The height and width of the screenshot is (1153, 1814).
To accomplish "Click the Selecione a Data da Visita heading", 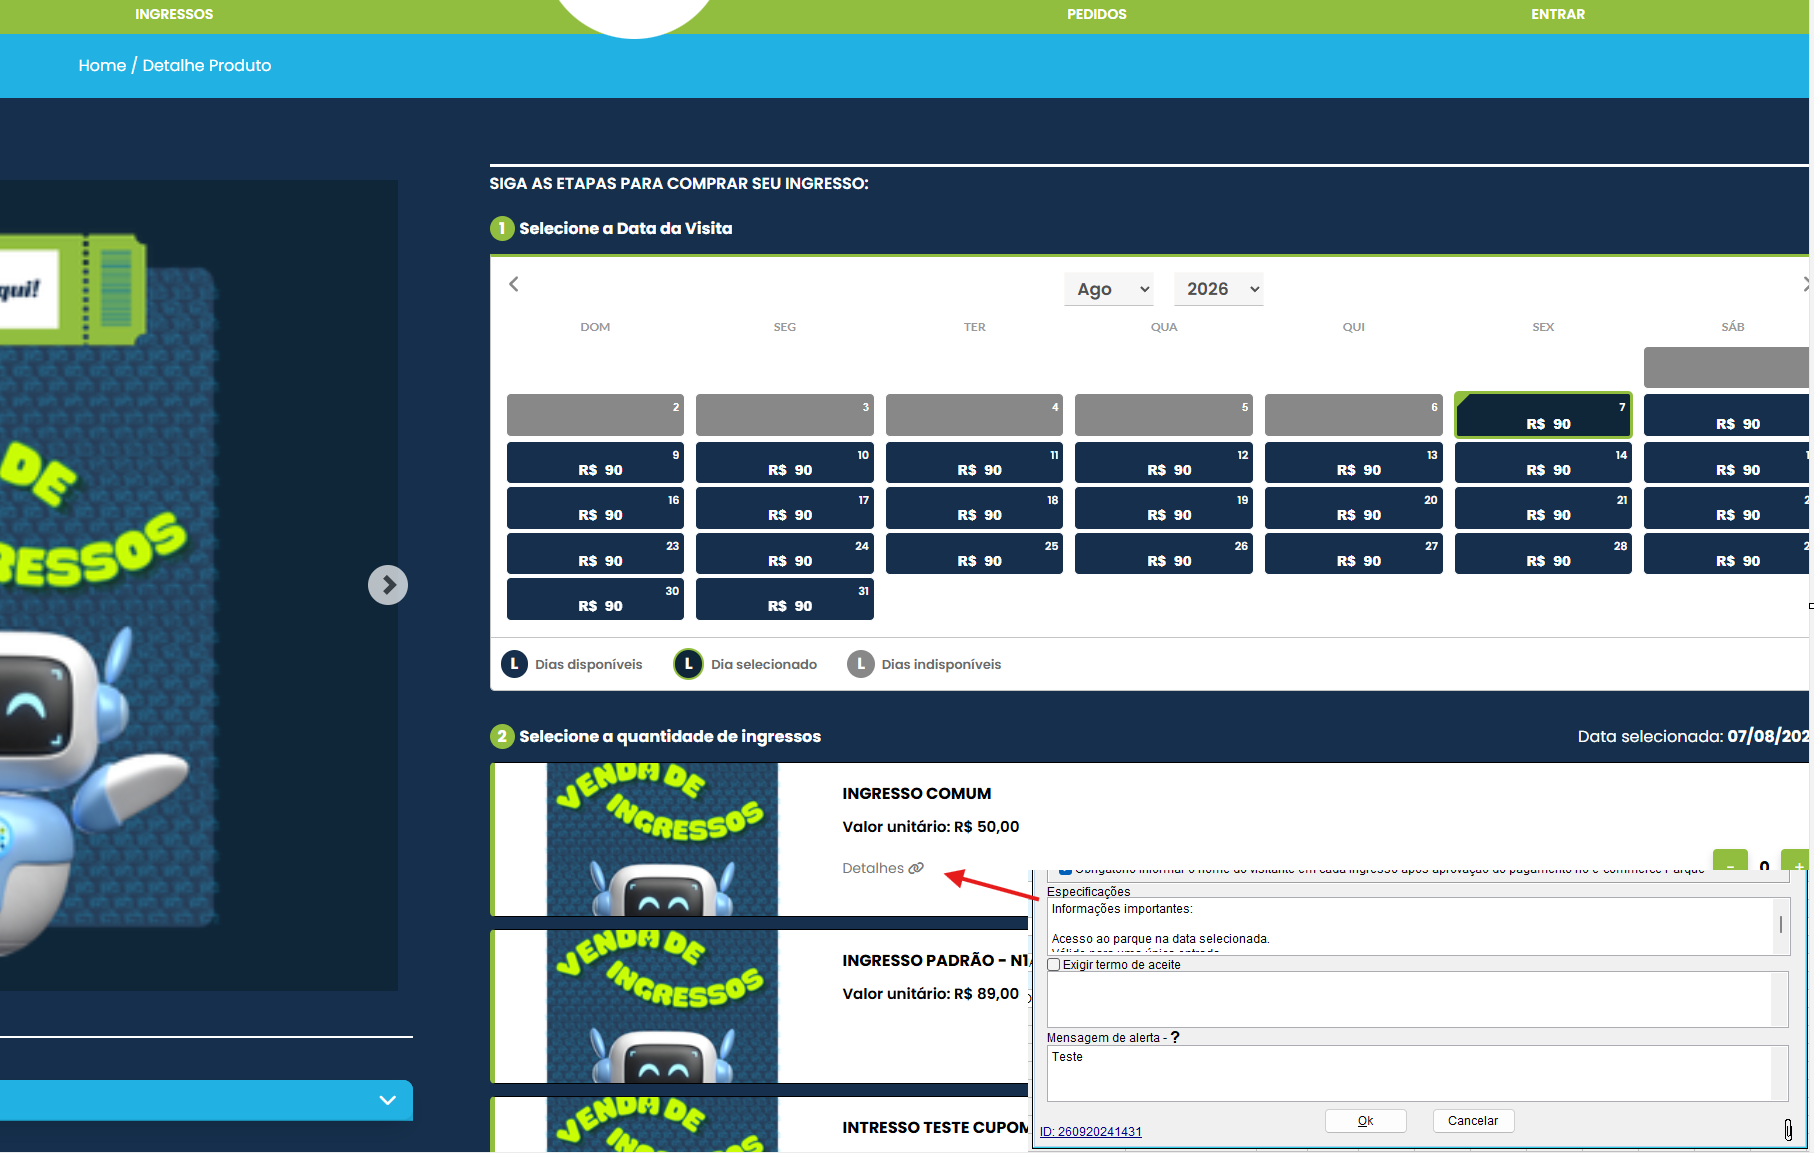I will click(x=626, y=228).
